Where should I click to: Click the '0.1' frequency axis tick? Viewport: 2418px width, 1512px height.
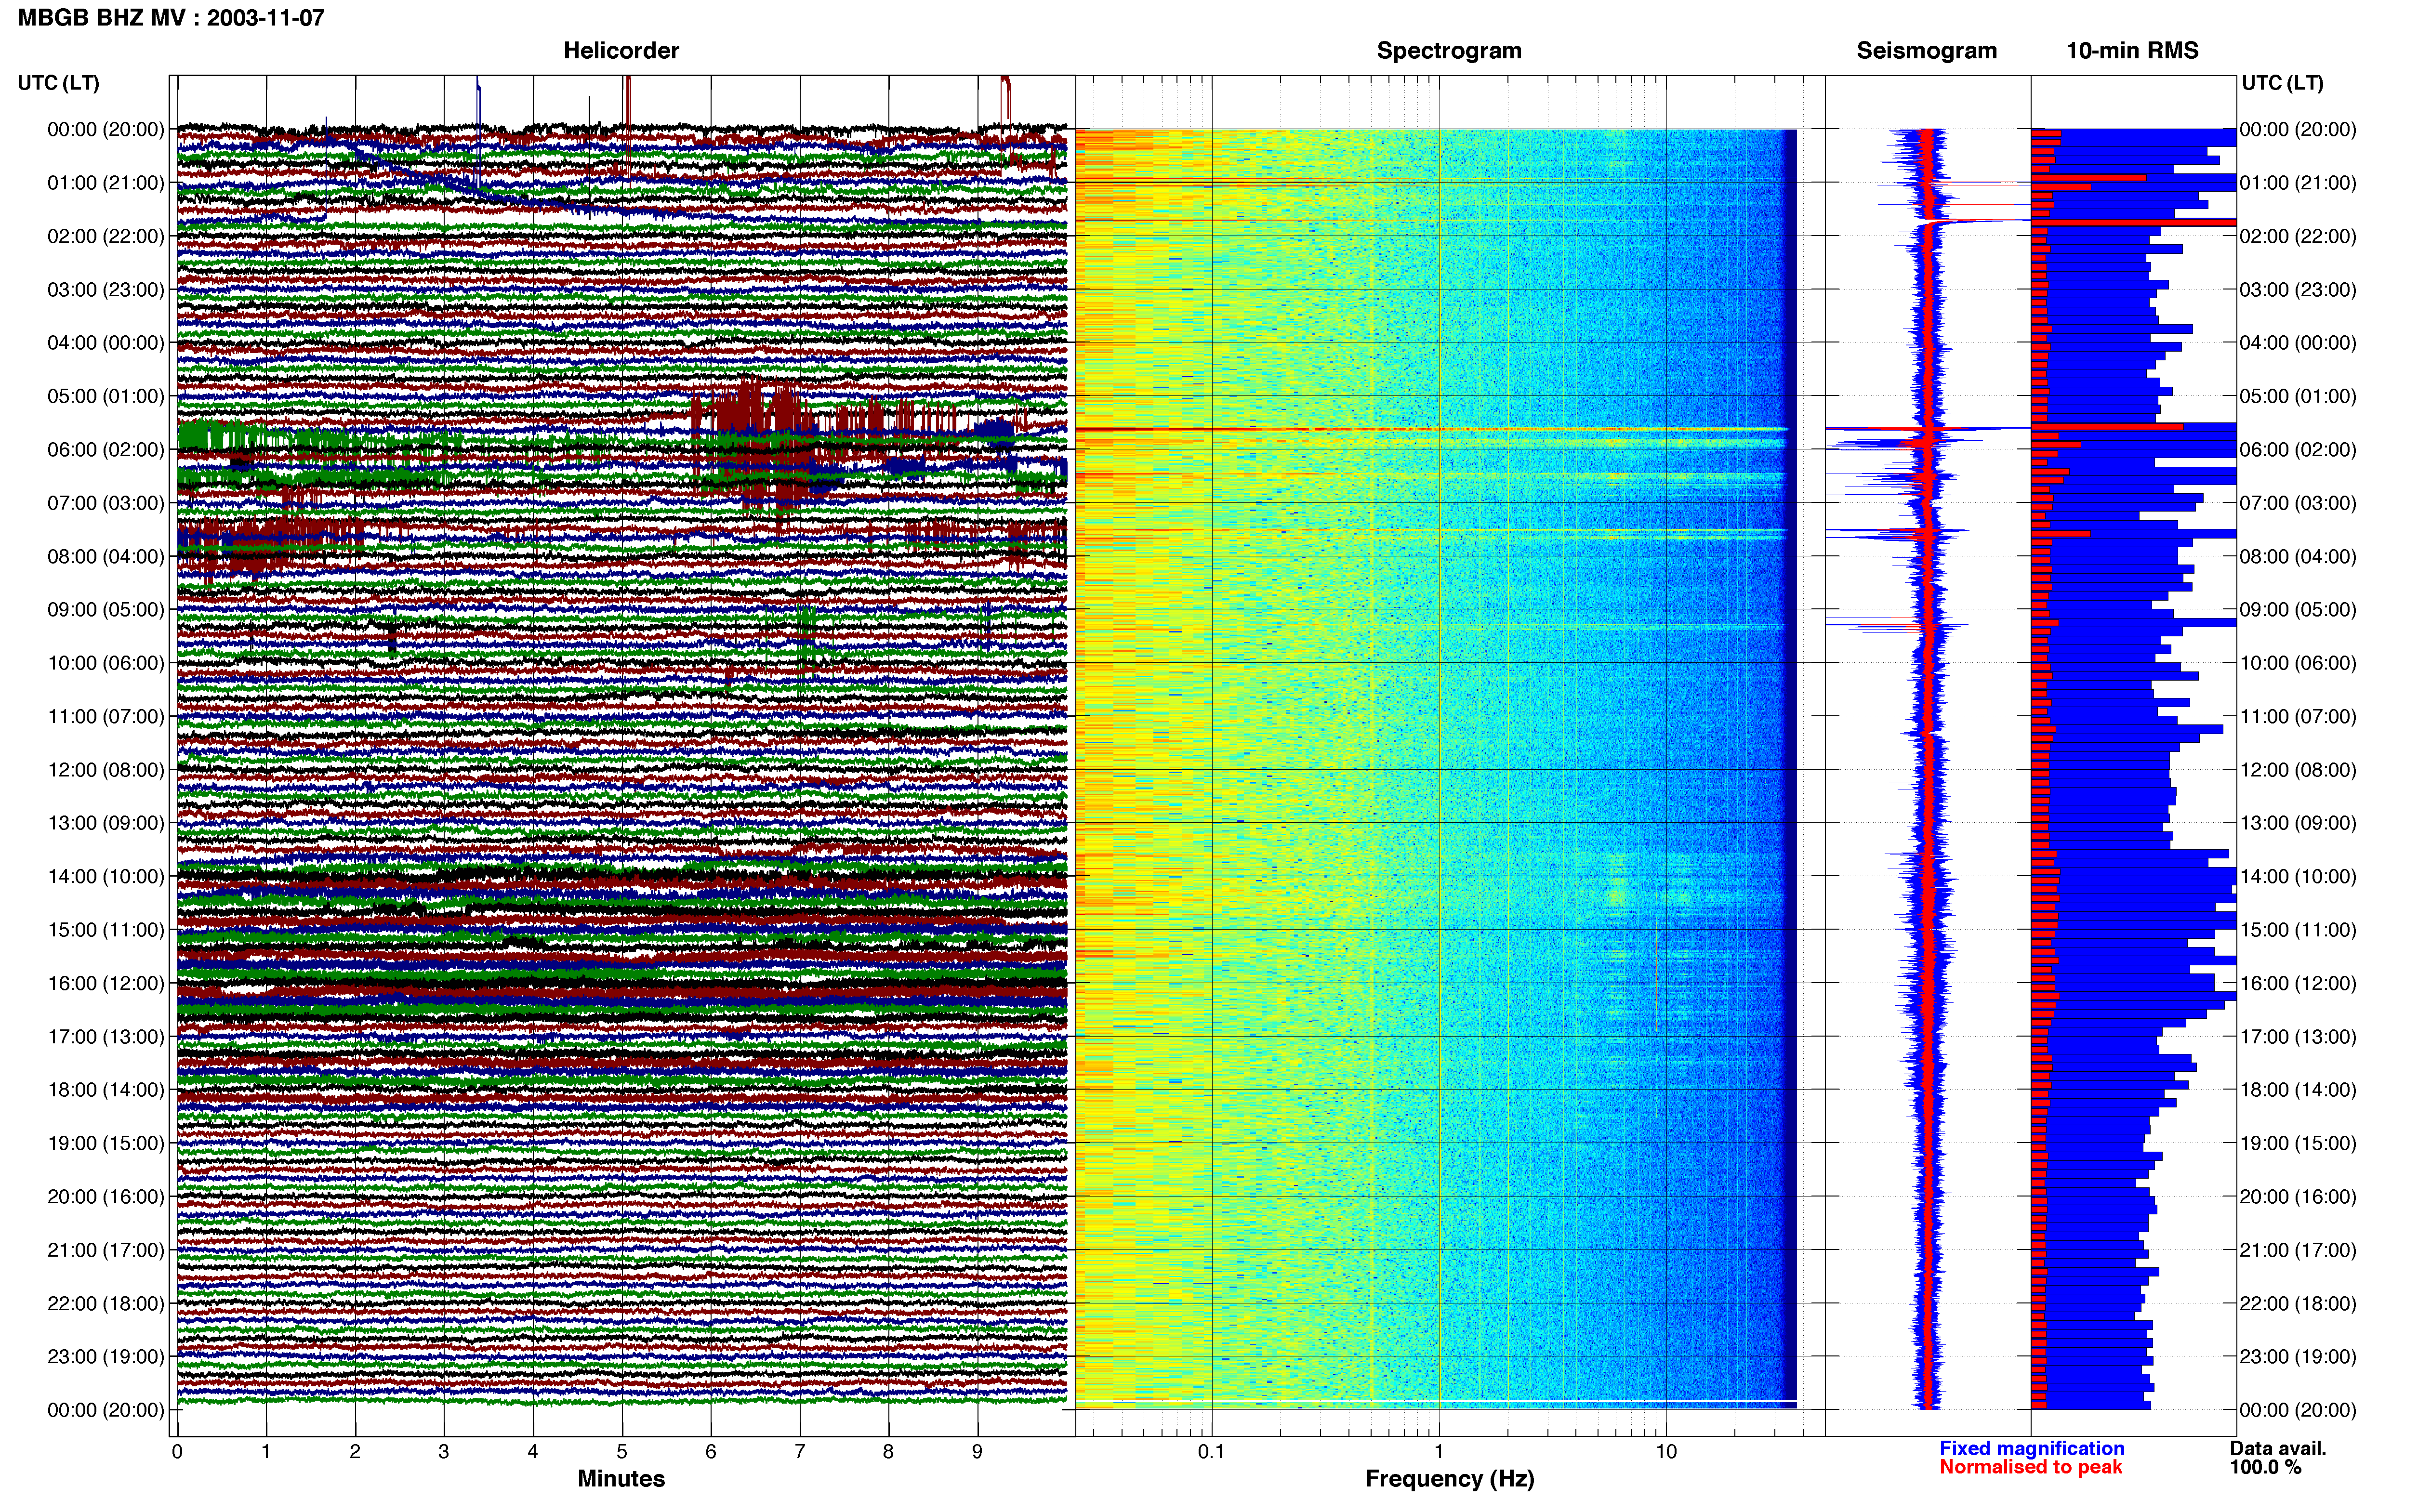coord(1211,1452)
